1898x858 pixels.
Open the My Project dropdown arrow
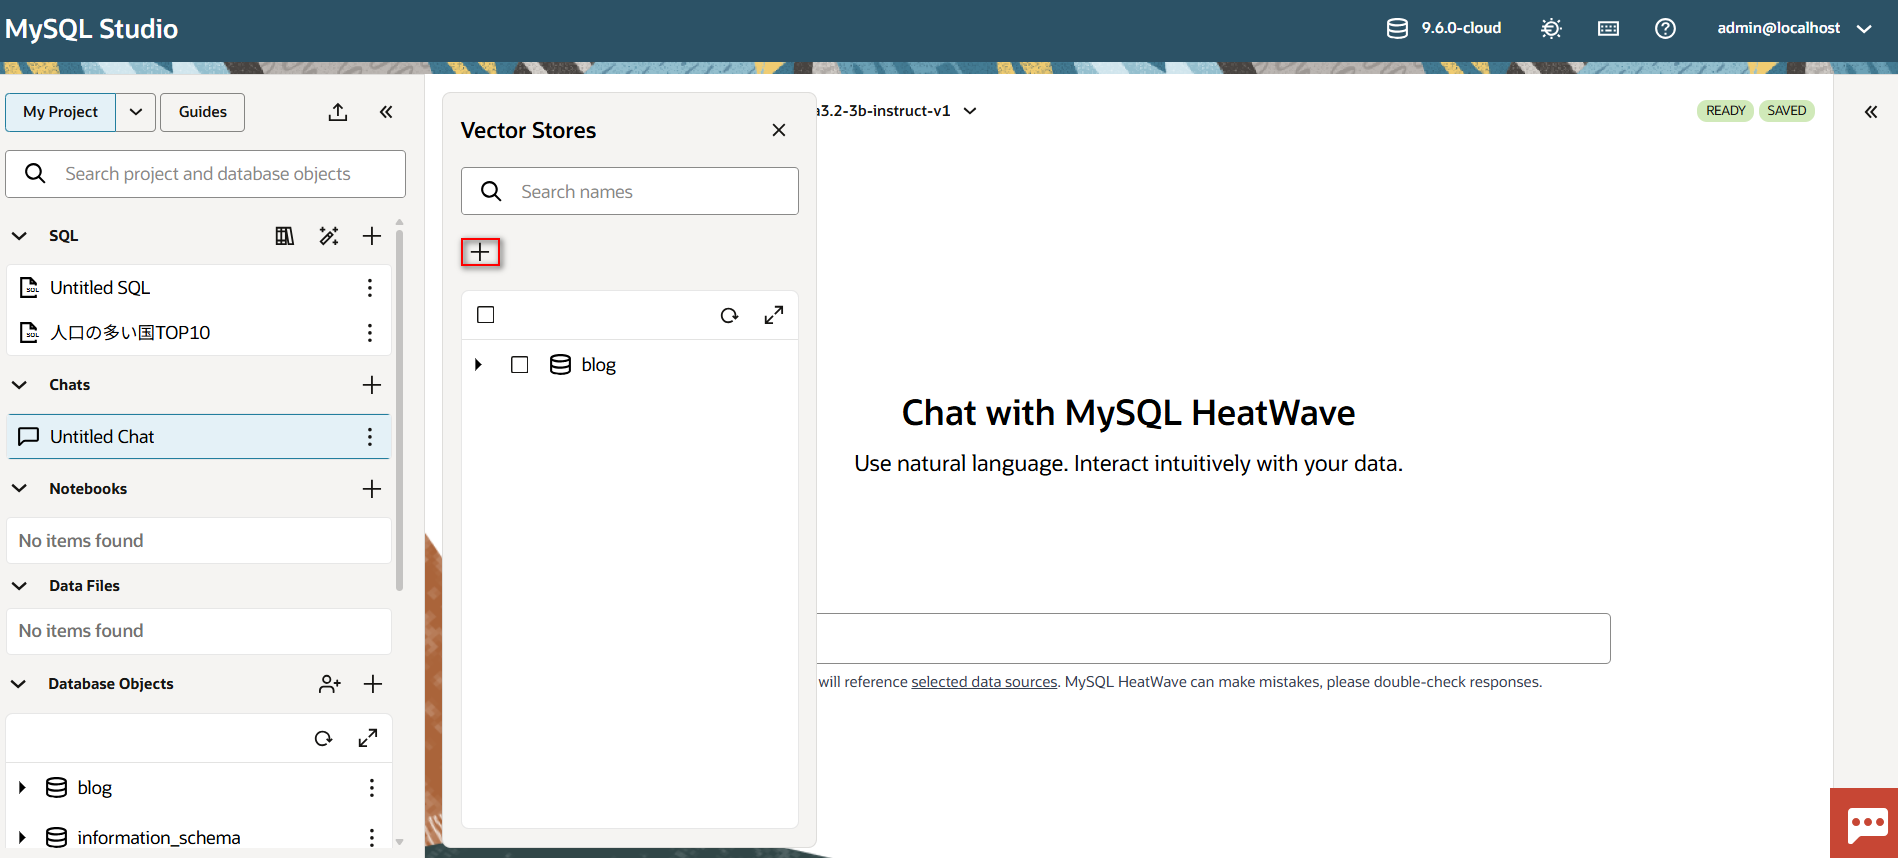(x=136, y=112)
